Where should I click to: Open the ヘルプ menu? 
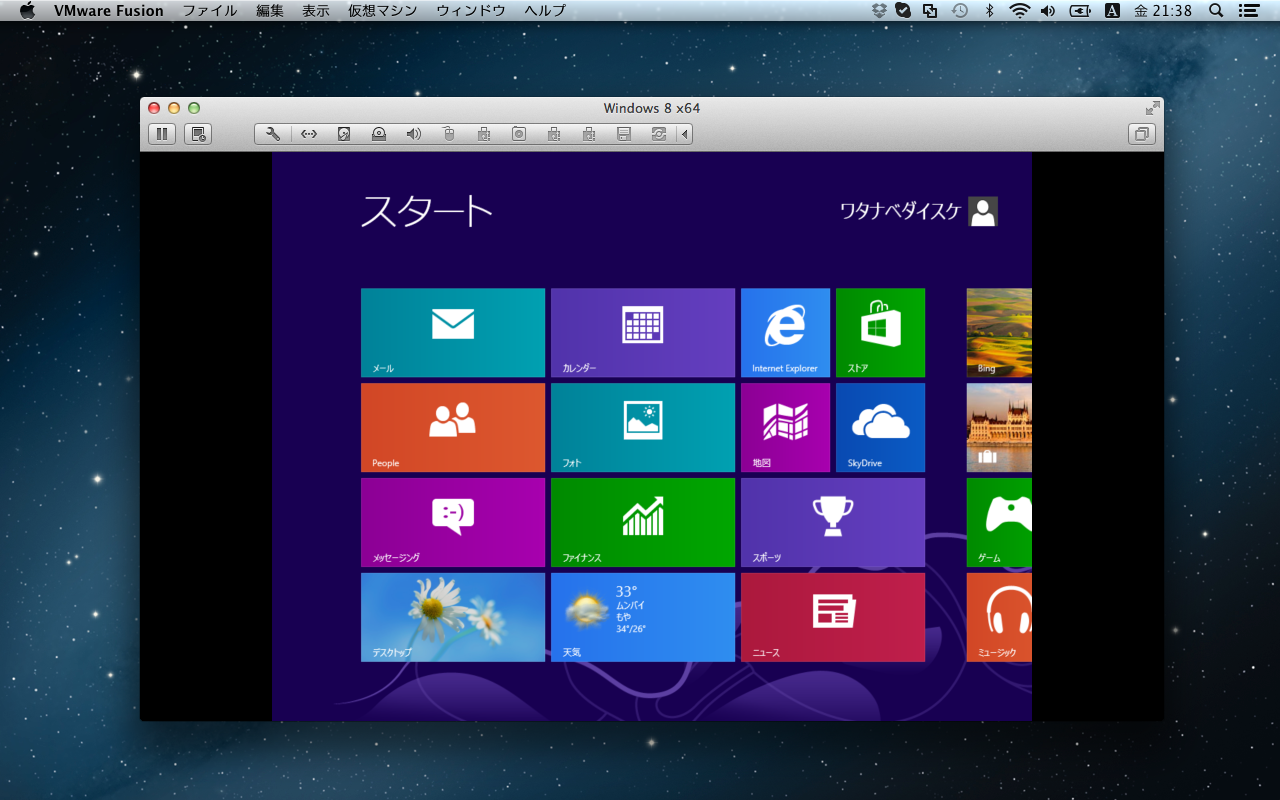[x=545, y=11]
